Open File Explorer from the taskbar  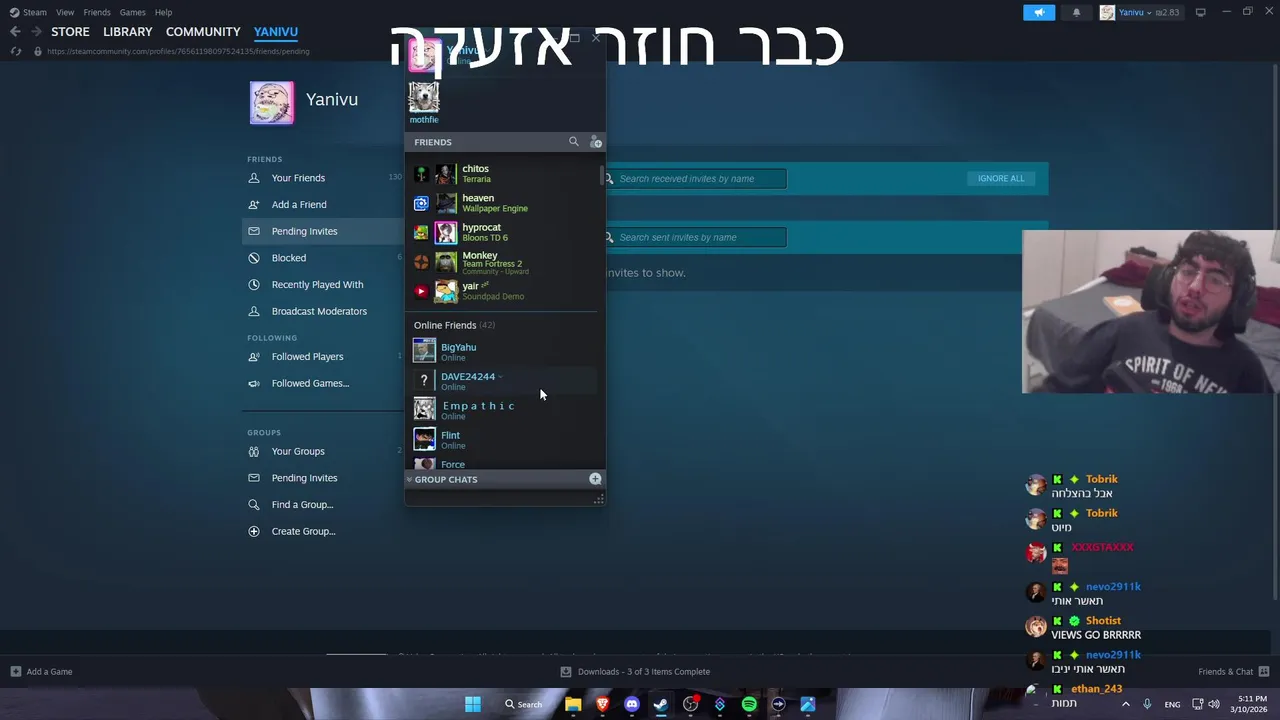(573, 704)
